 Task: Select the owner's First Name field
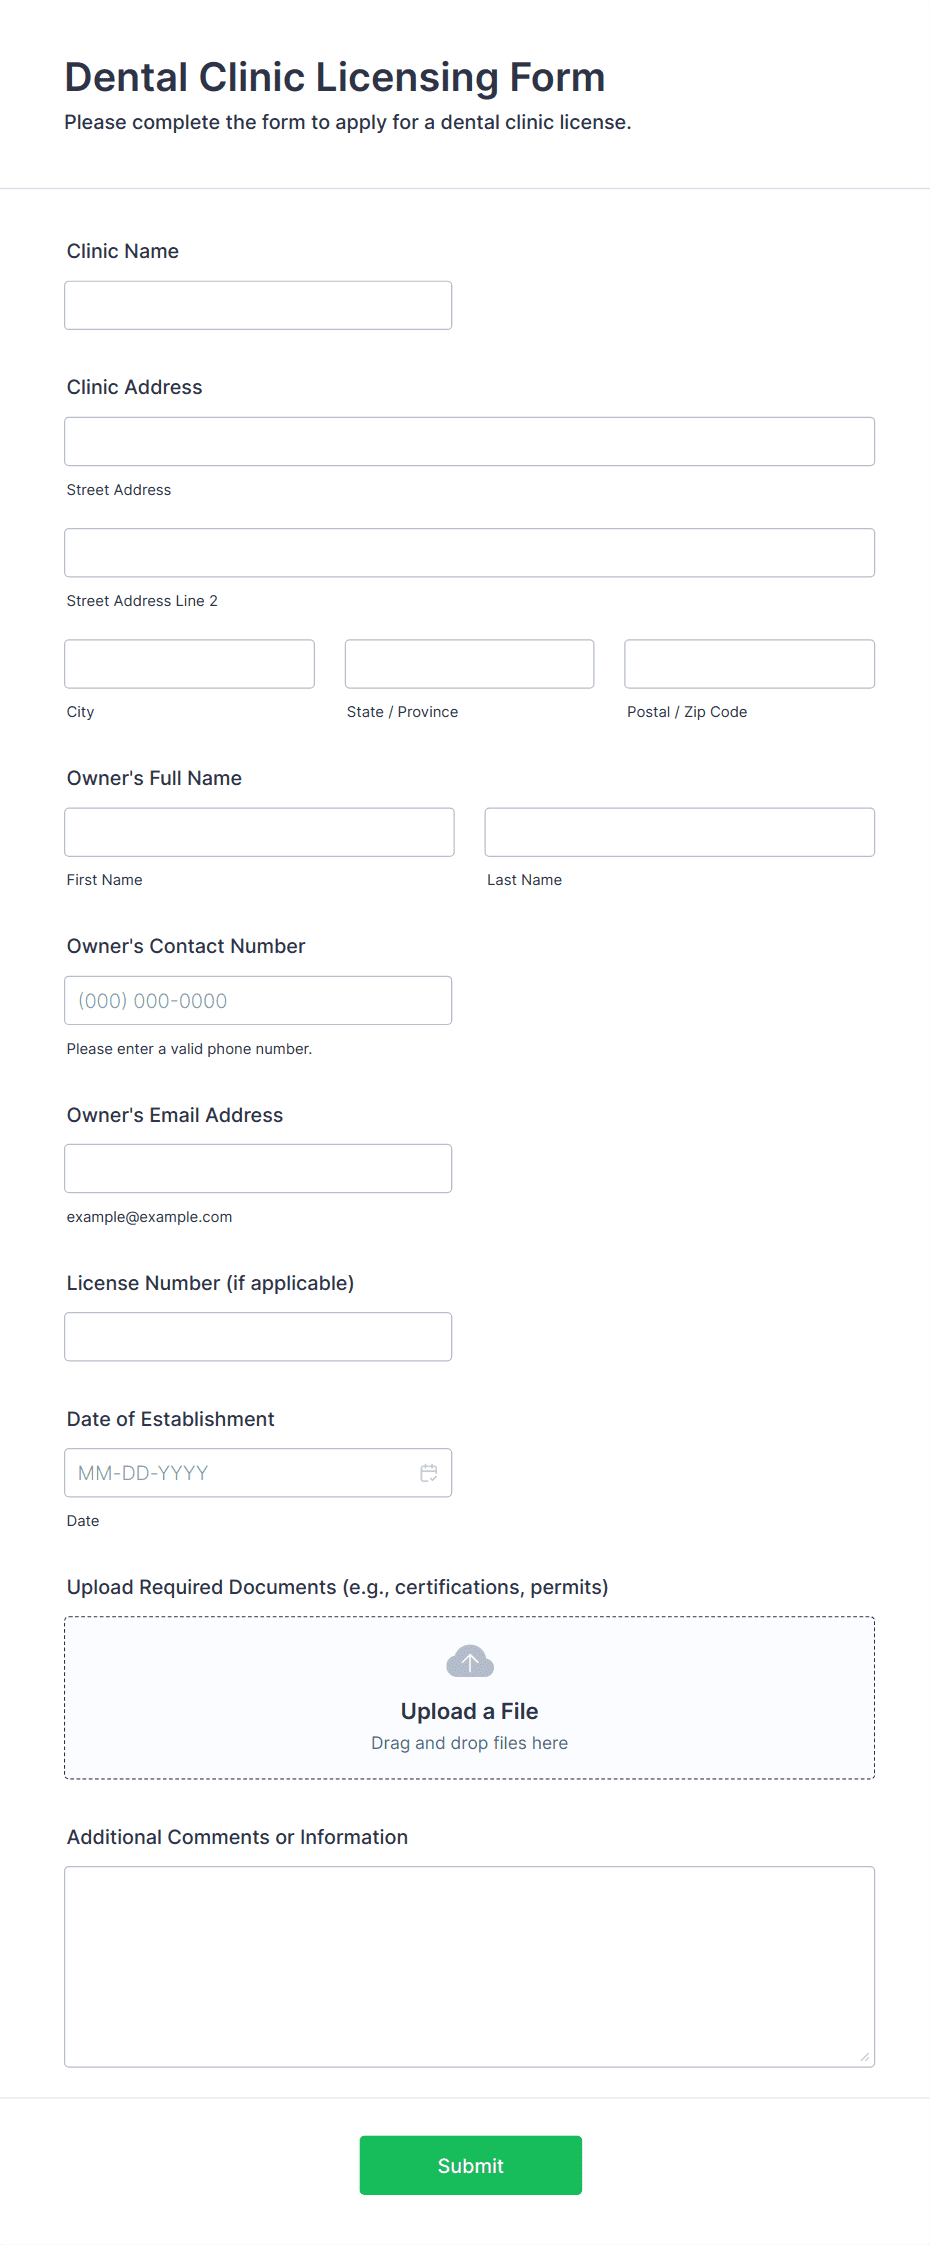click(x=259, y=832)
